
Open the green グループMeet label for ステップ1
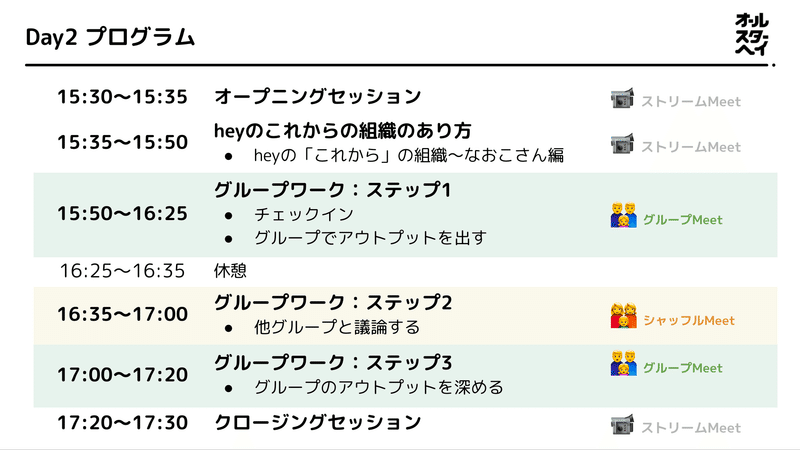point(683,220)
